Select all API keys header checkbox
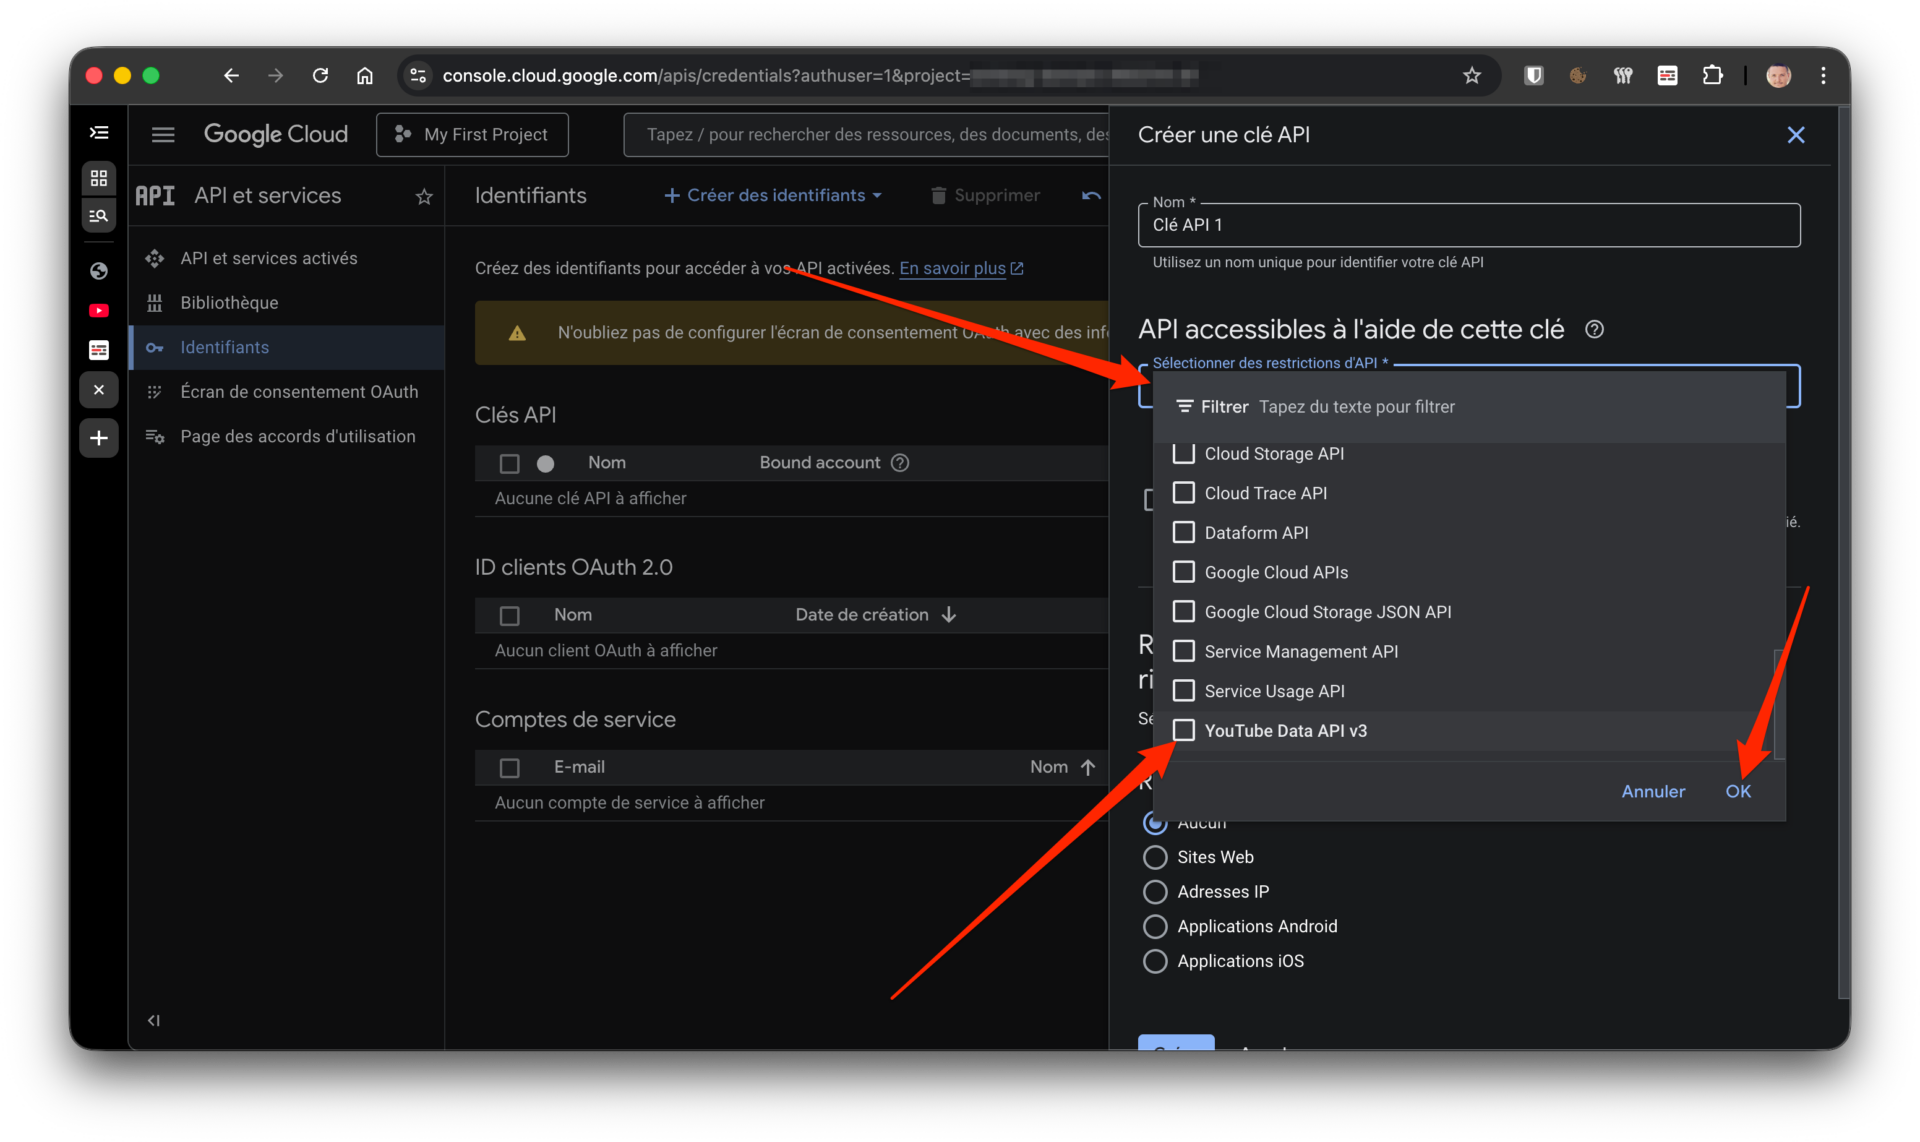The image size is (1920, 1142). click(509, 463)
